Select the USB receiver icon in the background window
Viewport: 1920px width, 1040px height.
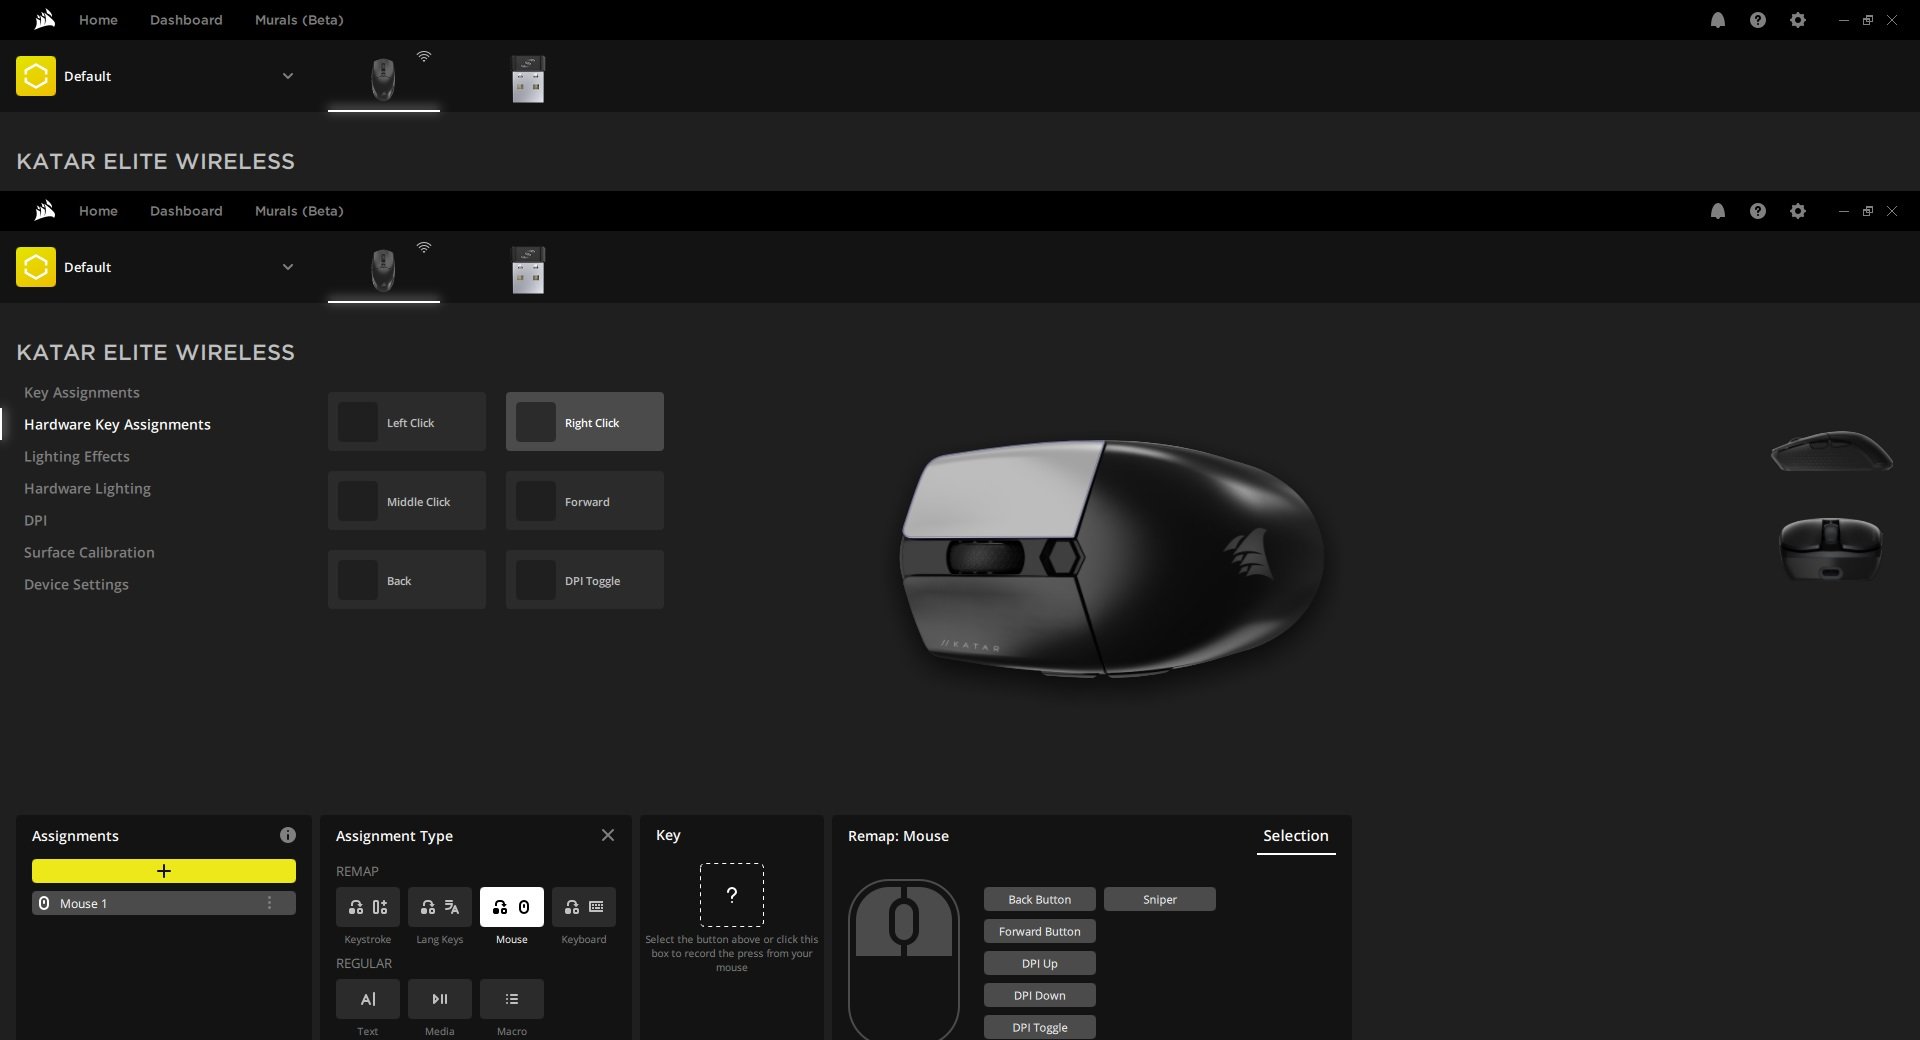coord(528,79)
